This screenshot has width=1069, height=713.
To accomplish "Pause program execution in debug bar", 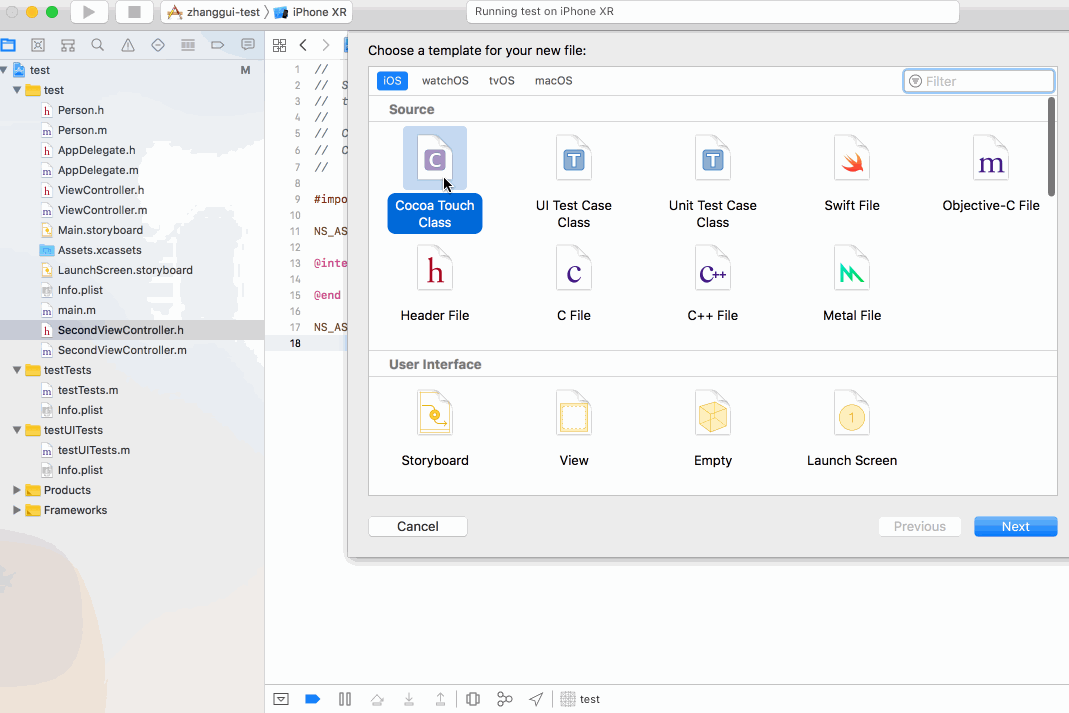I will click(x=345, y=699).
